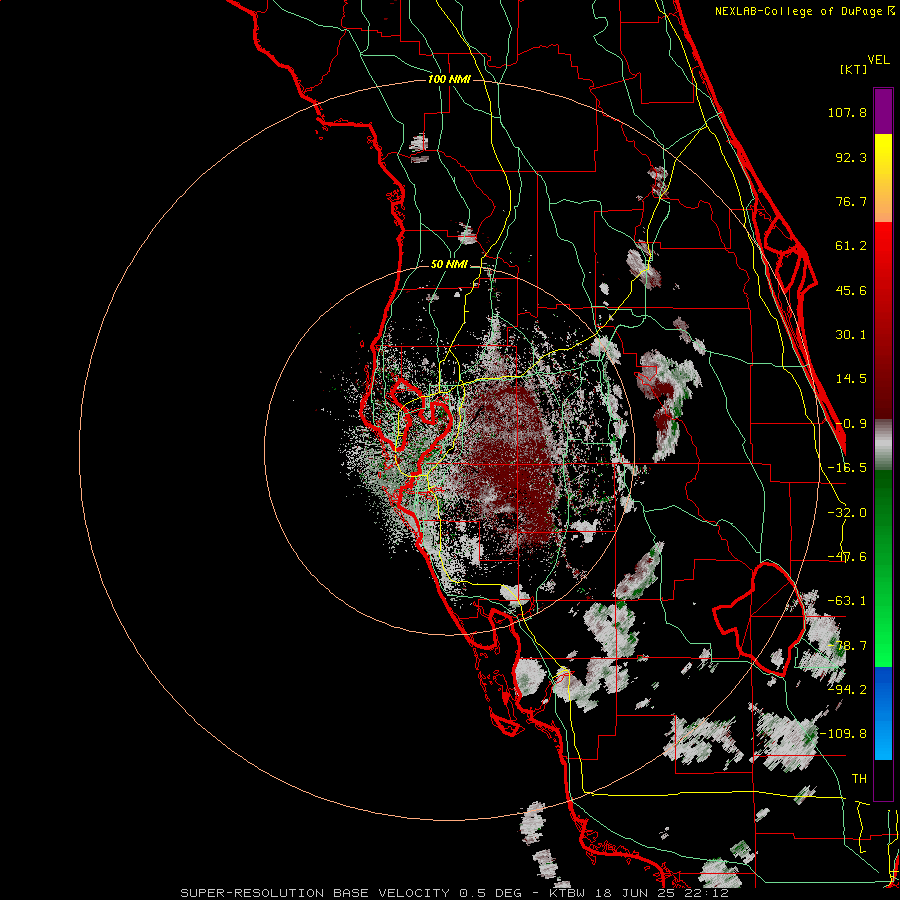The height and width of the screenshot is (900, 900).
Task: Pick the purple segment of the color bar
Action: tap(883, 111)
